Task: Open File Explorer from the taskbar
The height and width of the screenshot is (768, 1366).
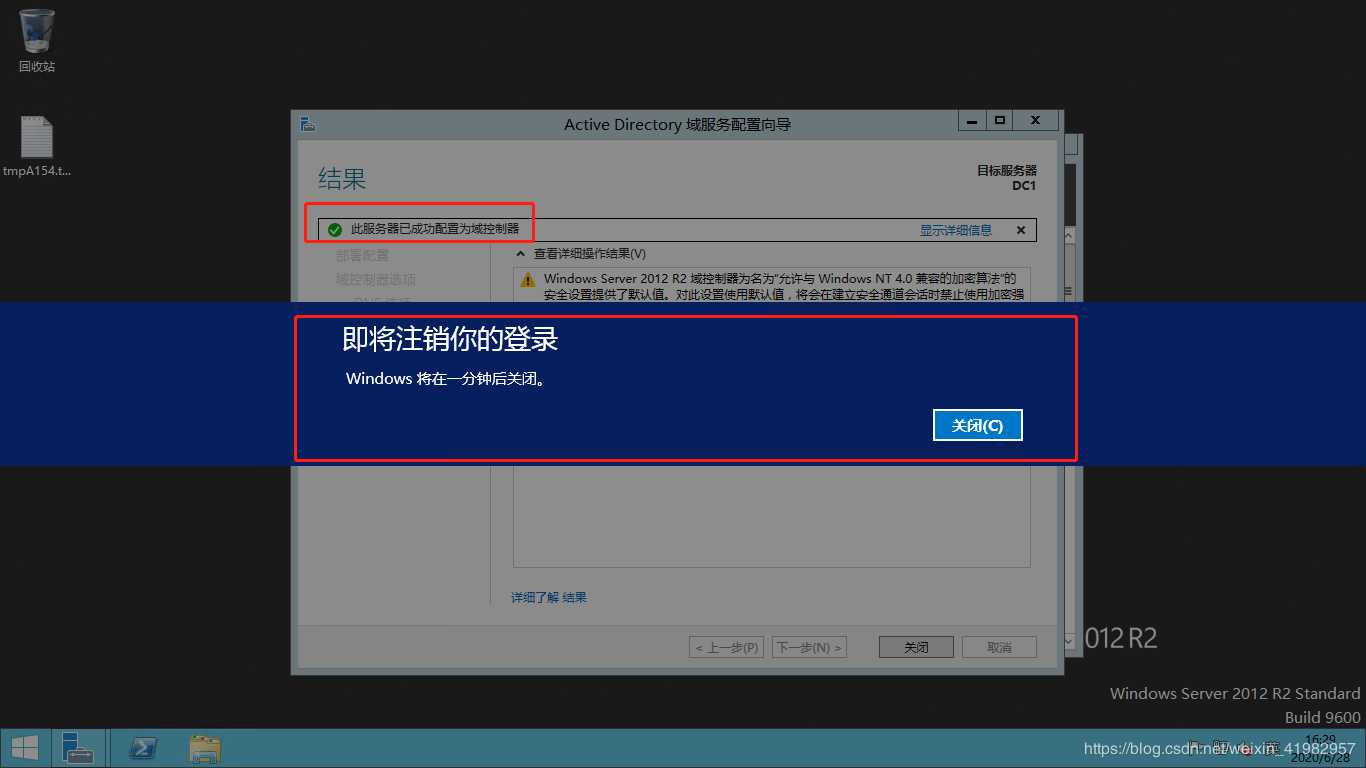Action: [x=205, y=748]
